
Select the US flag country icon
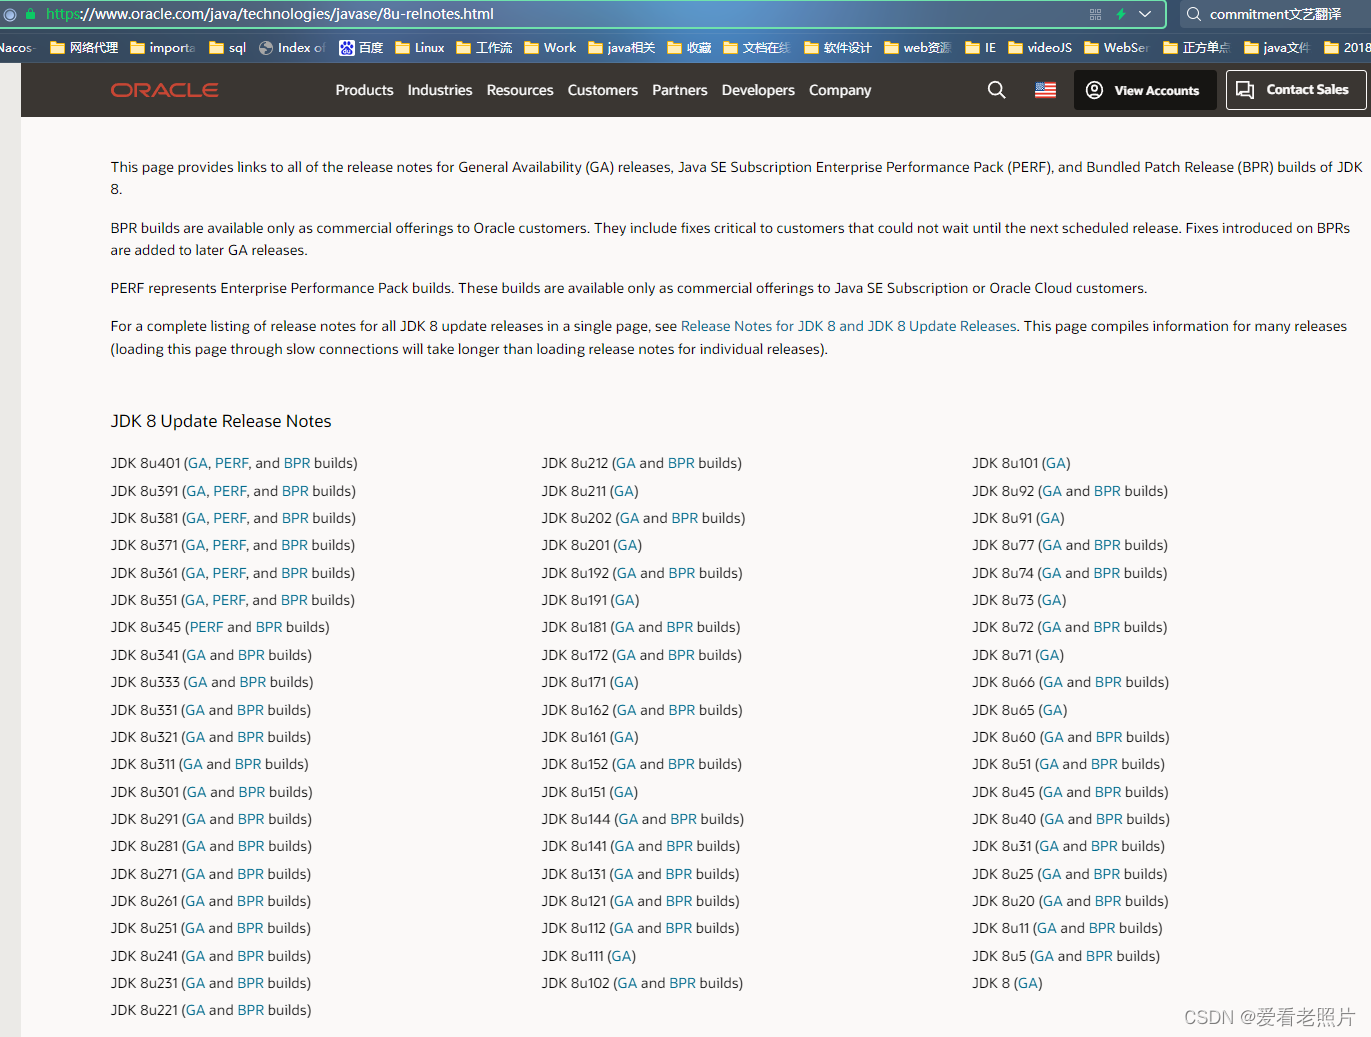tap(1045, 90)
